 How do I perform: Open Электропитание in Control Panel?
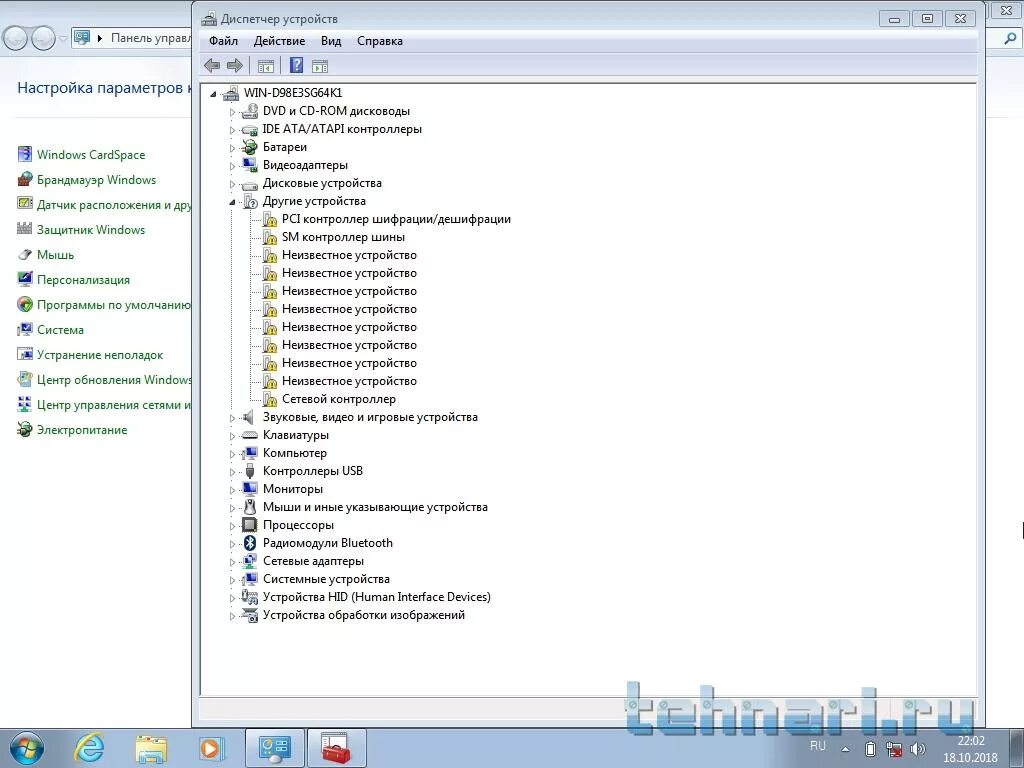pyautogui.click(x=82, y=430)
